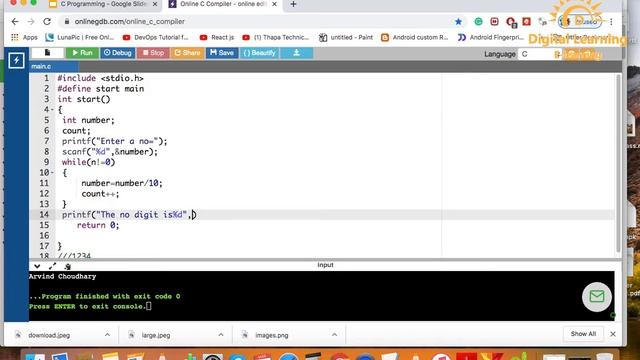Open options for large.jpeg
This screenshot has height=360, width=640.
click(x=221, y=335)
